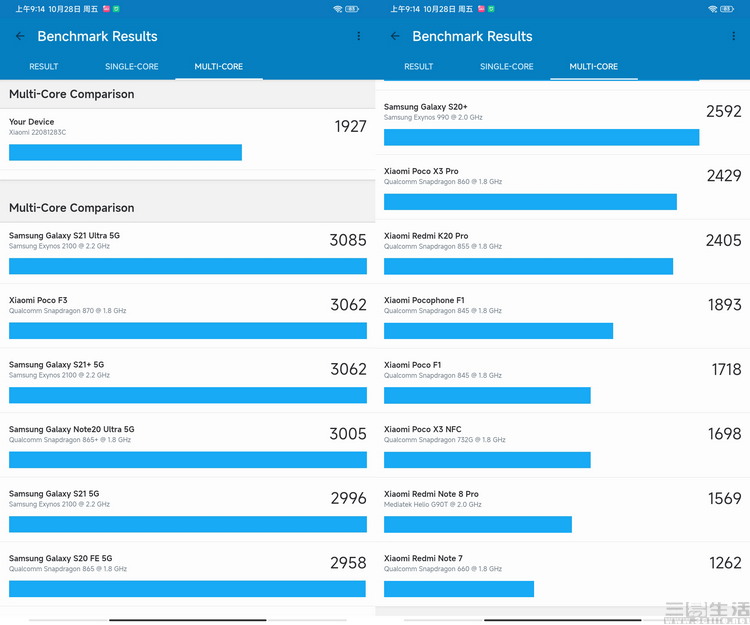750x625 pixels.
Task: Open Xiaomi Poco X3 NFC entry
Action: coord(562,446)
